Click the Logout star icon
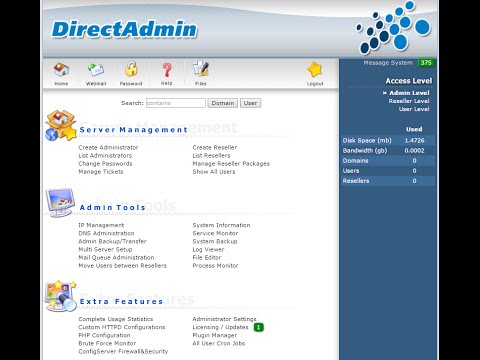480x360 pixels. (x=315, y=70)
